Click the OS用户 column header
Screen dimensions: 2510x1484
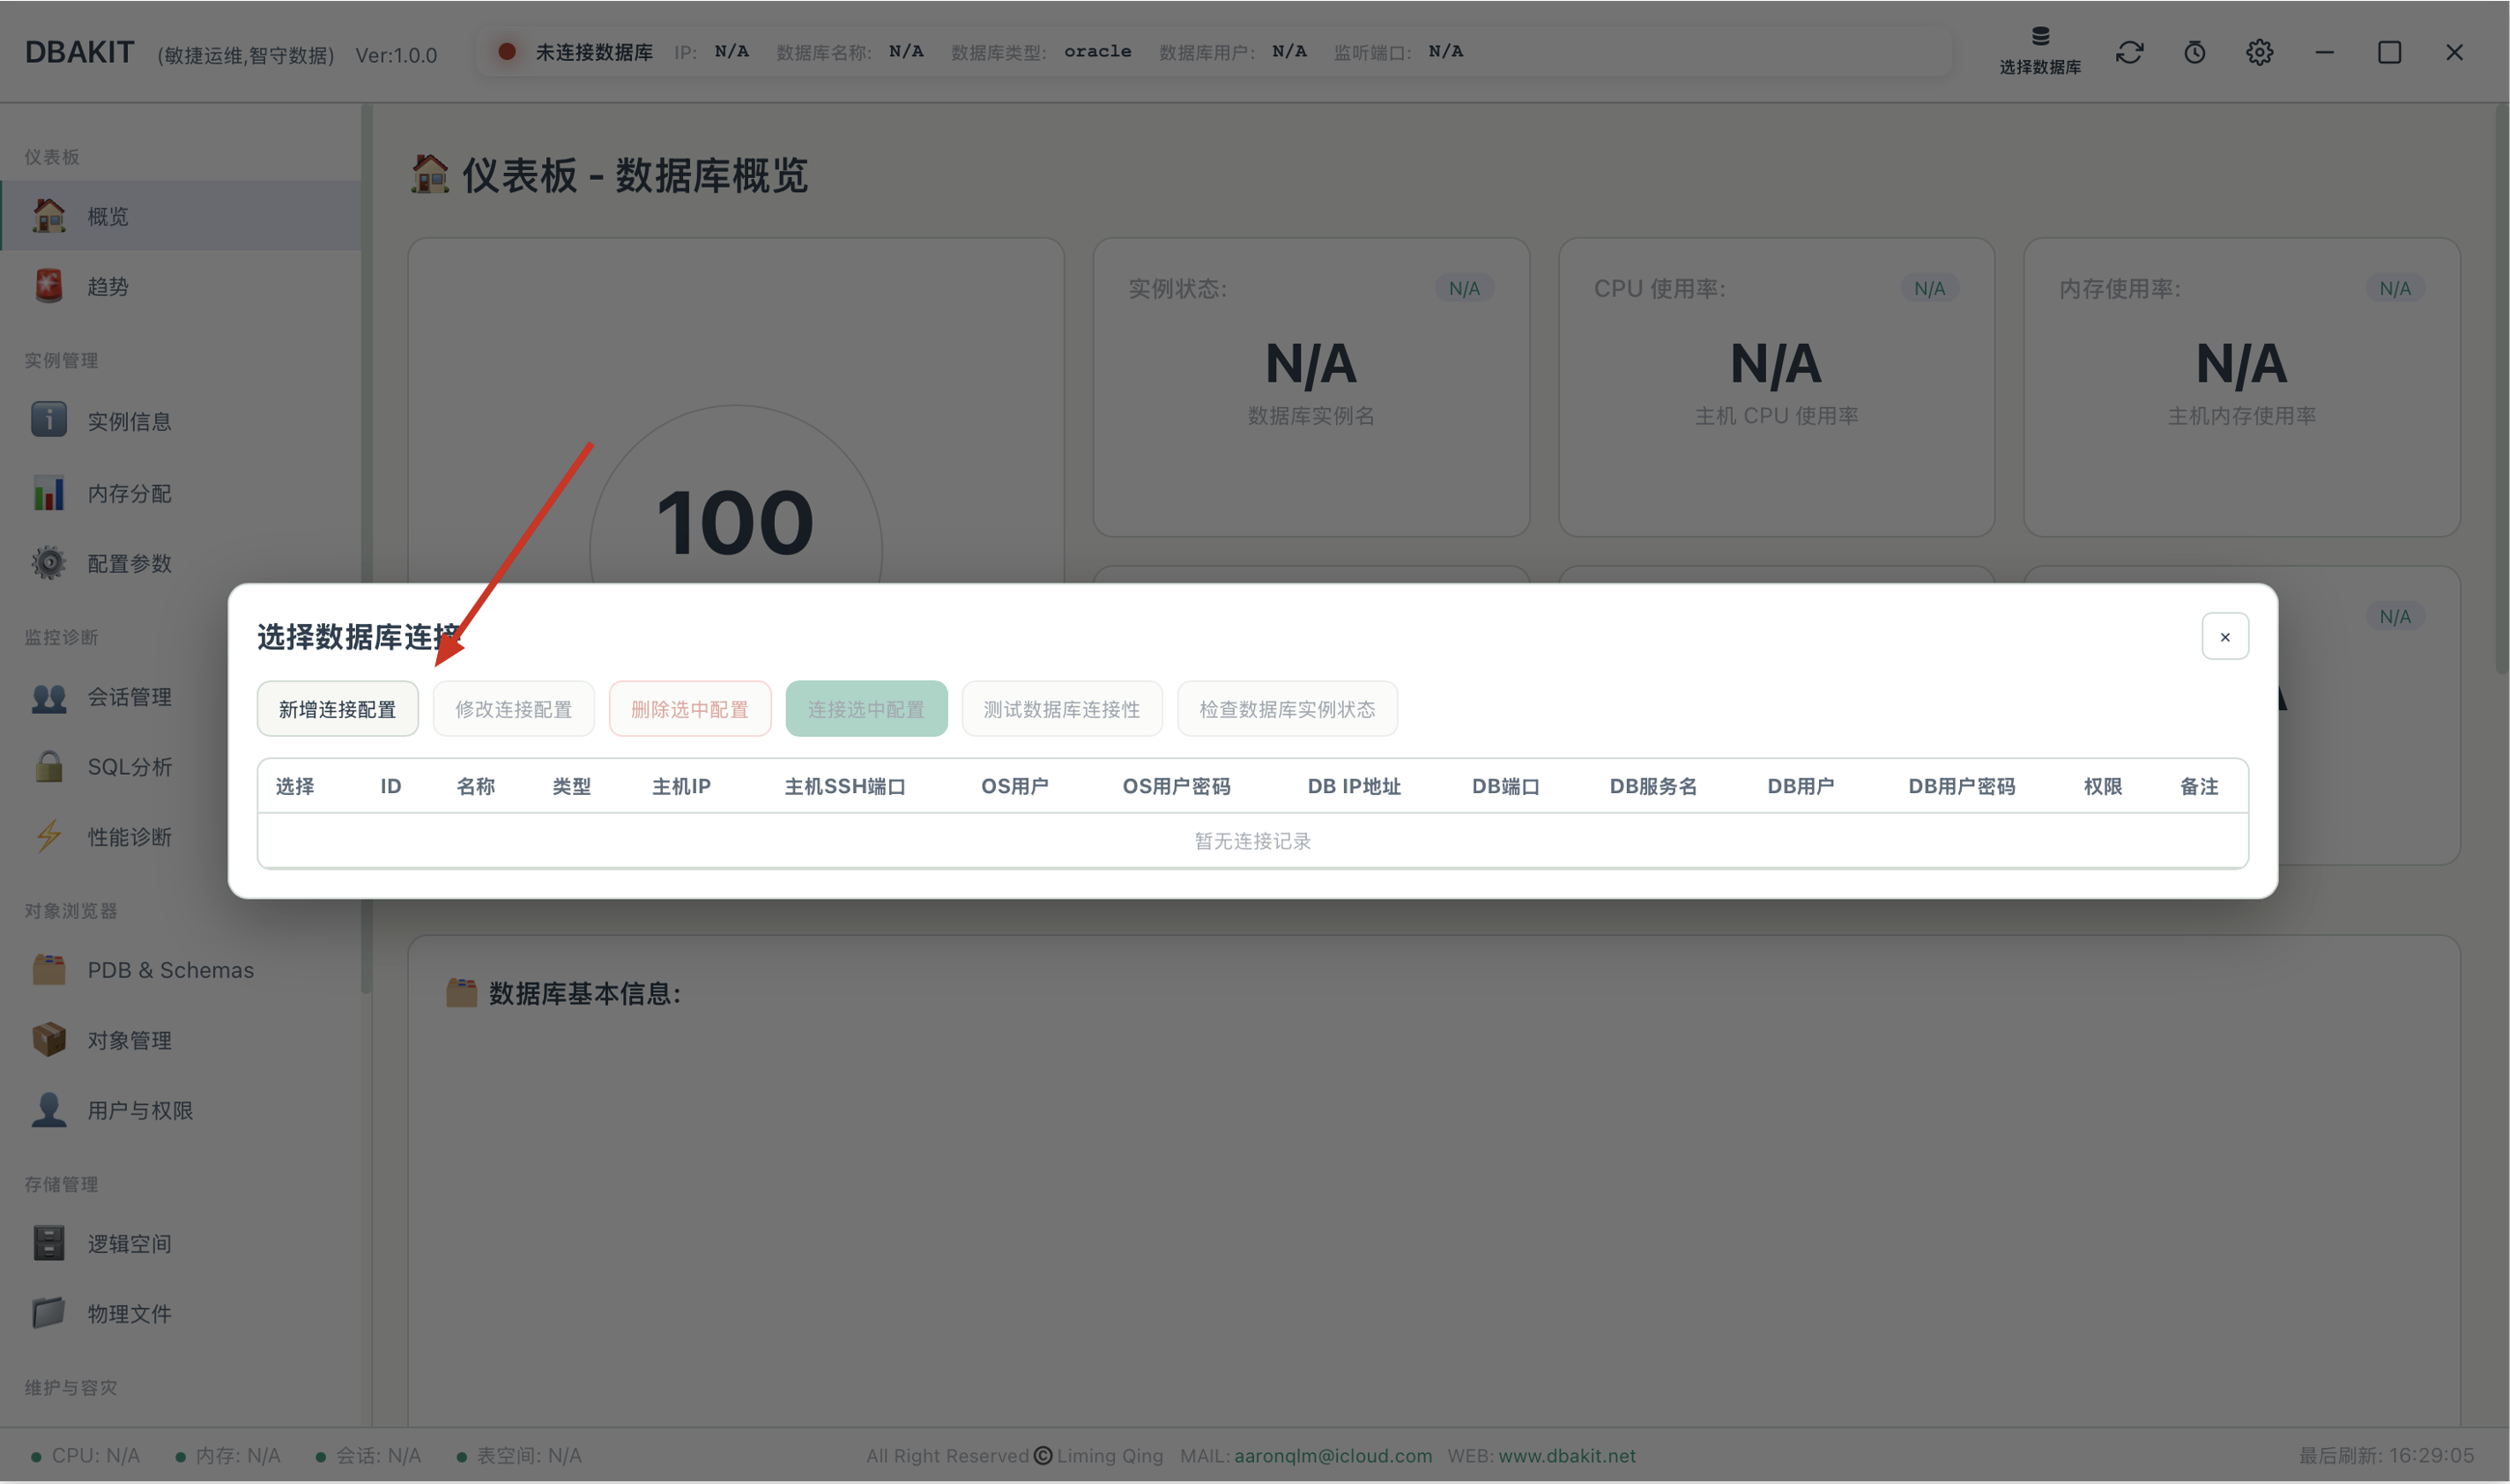click(1014, 786)
